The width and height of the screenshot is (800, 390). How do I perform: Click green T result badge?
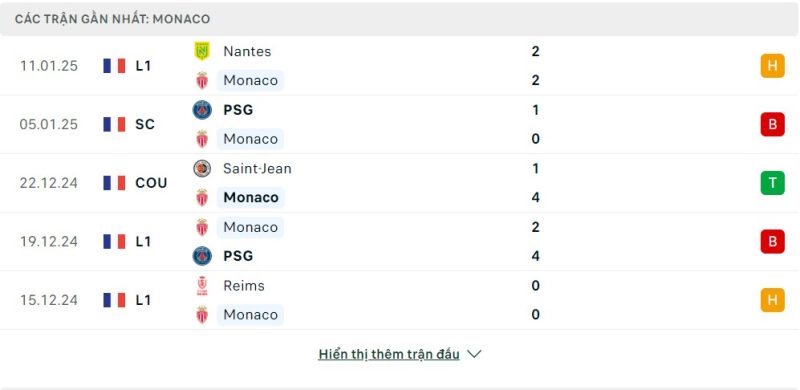point(772,183)
